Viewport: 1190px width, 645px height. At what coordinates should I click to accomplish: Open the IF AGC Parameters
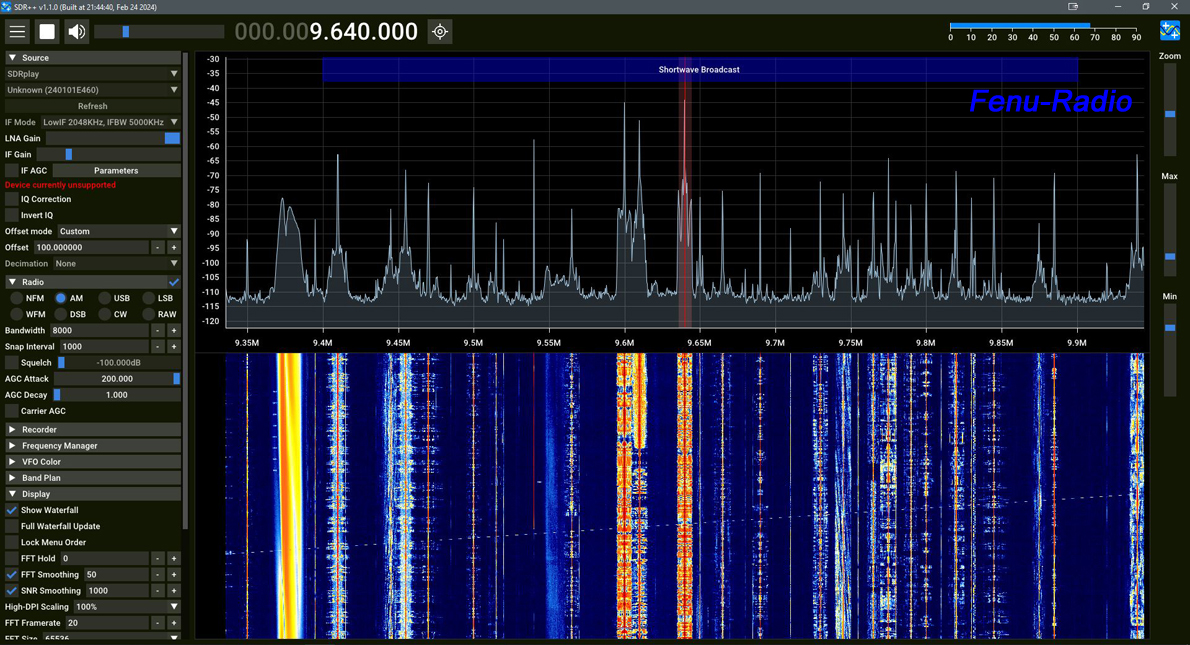tap(116, 170)
